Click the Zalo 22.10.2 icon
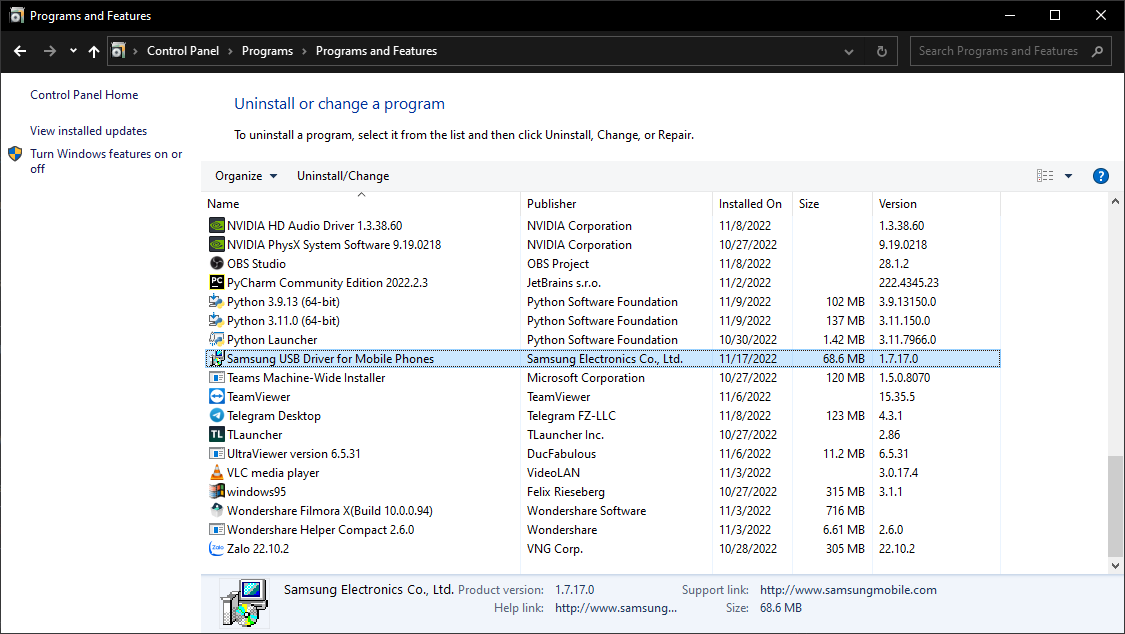The width and height of the screenshot is (1125, 634). pyautogui.click(x=217, y=549)
